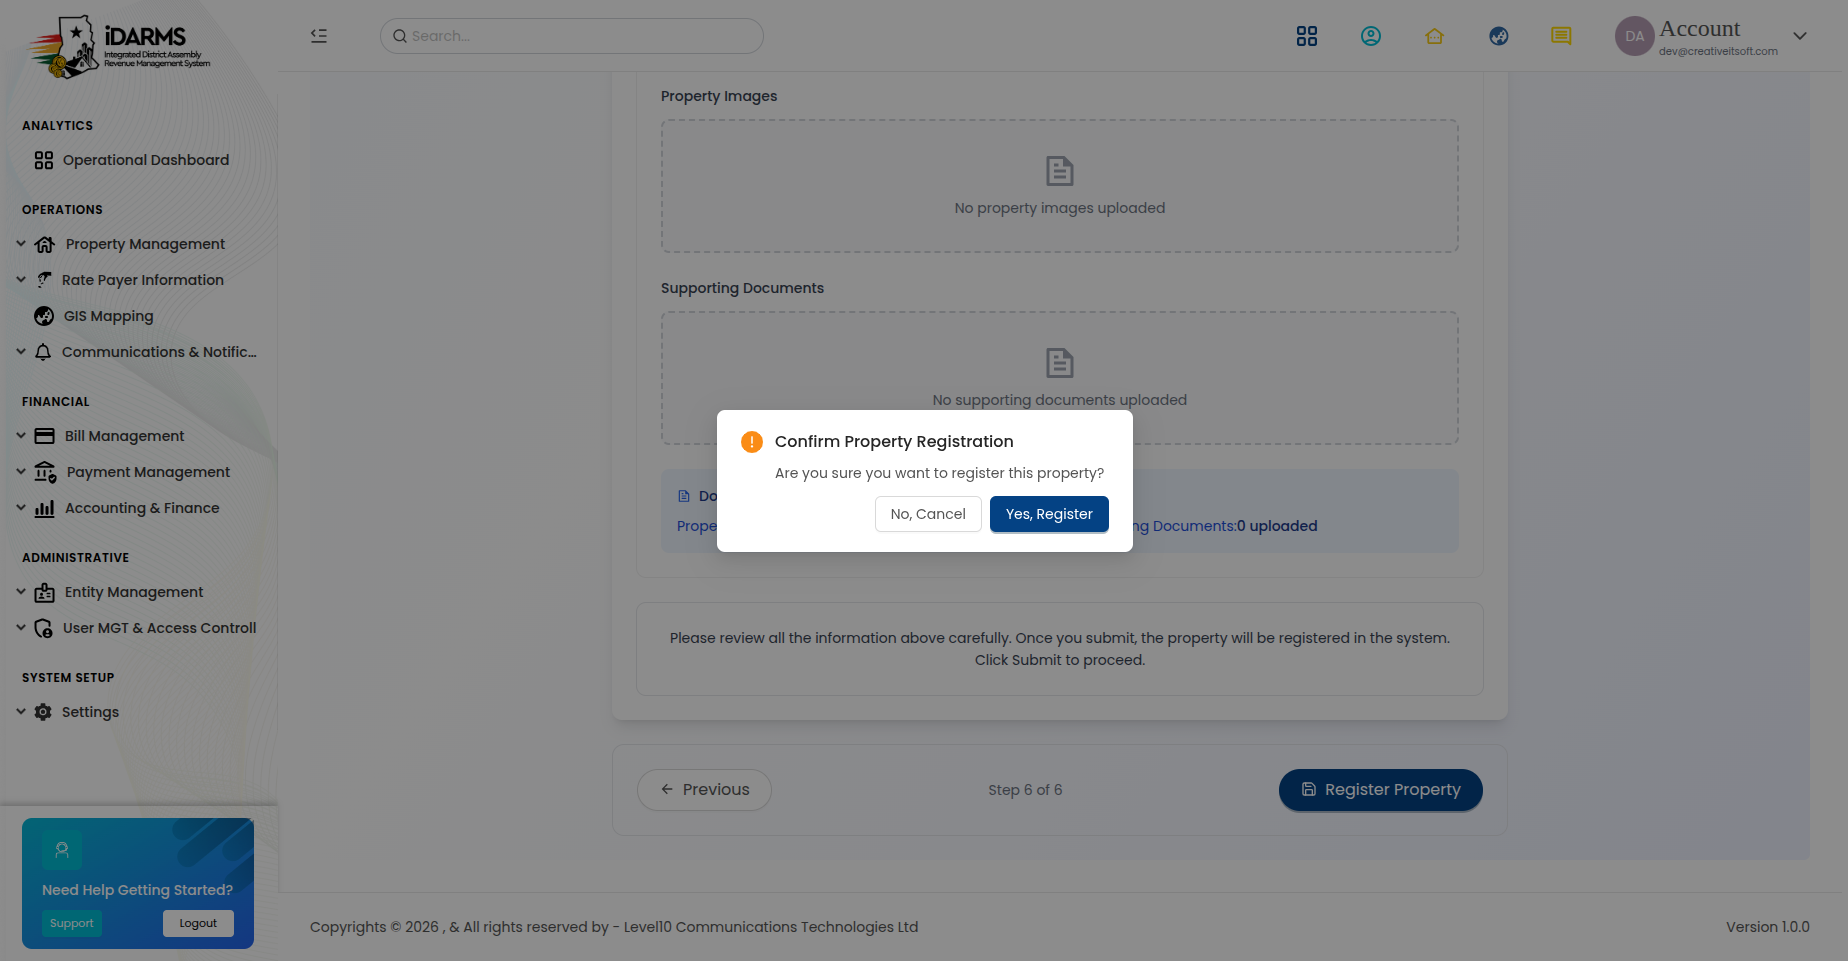
Task: Open the apps grid icon in header
Action: point(1306,36)
